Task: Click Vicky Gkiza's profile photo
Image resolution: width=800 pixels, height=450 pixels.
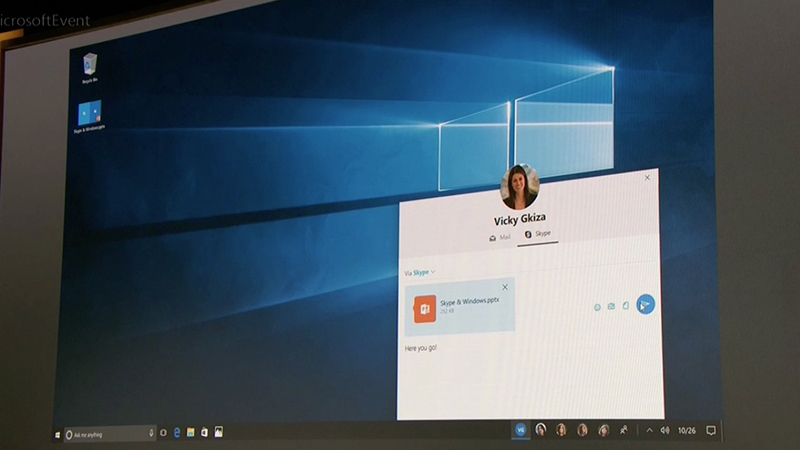Action: pos(519,187)
